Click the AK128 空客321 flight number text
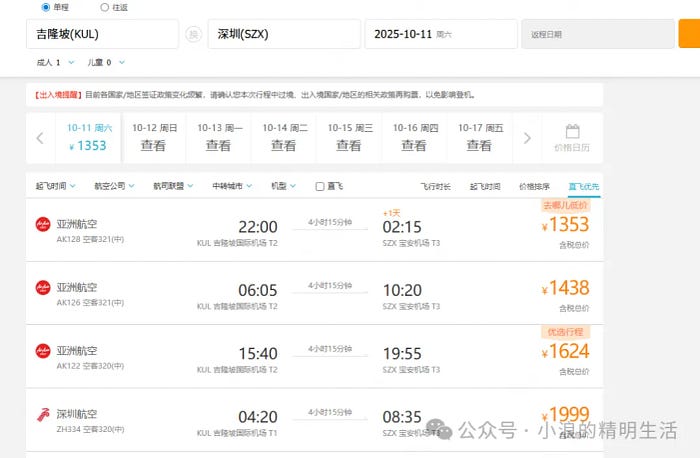 [90, 239]
